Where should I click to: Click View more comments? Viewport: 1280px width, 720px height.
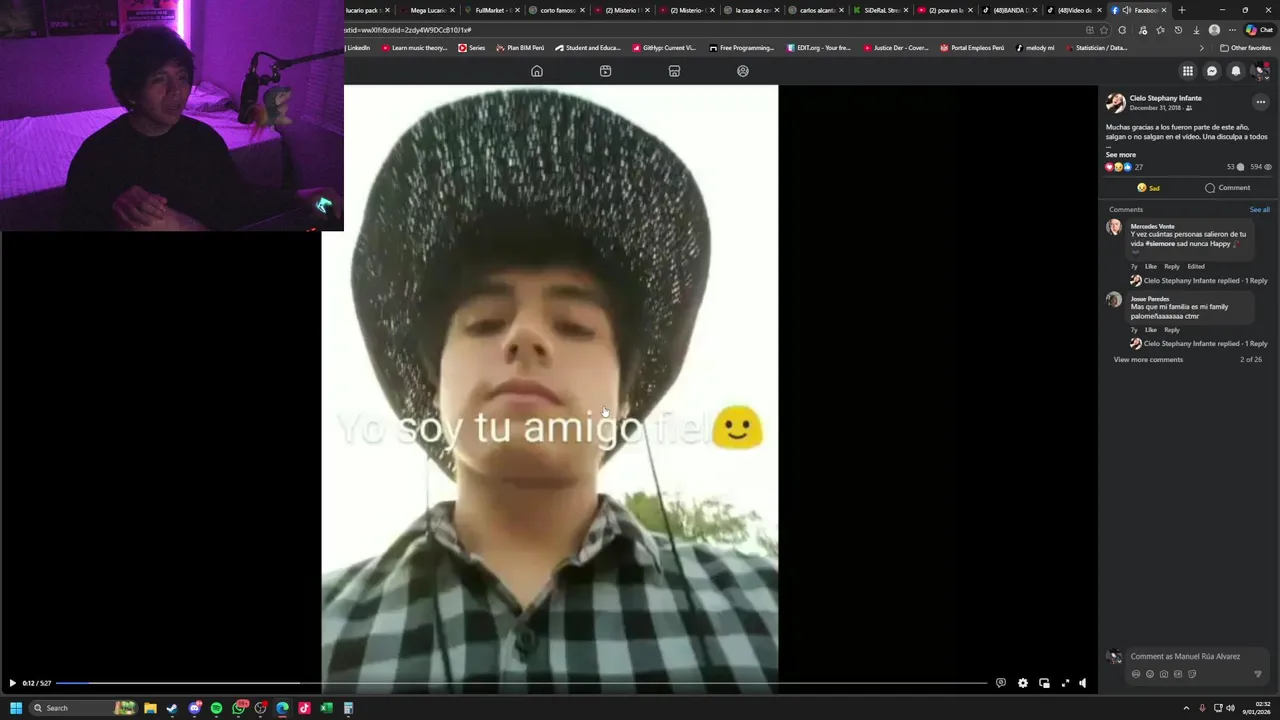click(x=1148, y=360)
